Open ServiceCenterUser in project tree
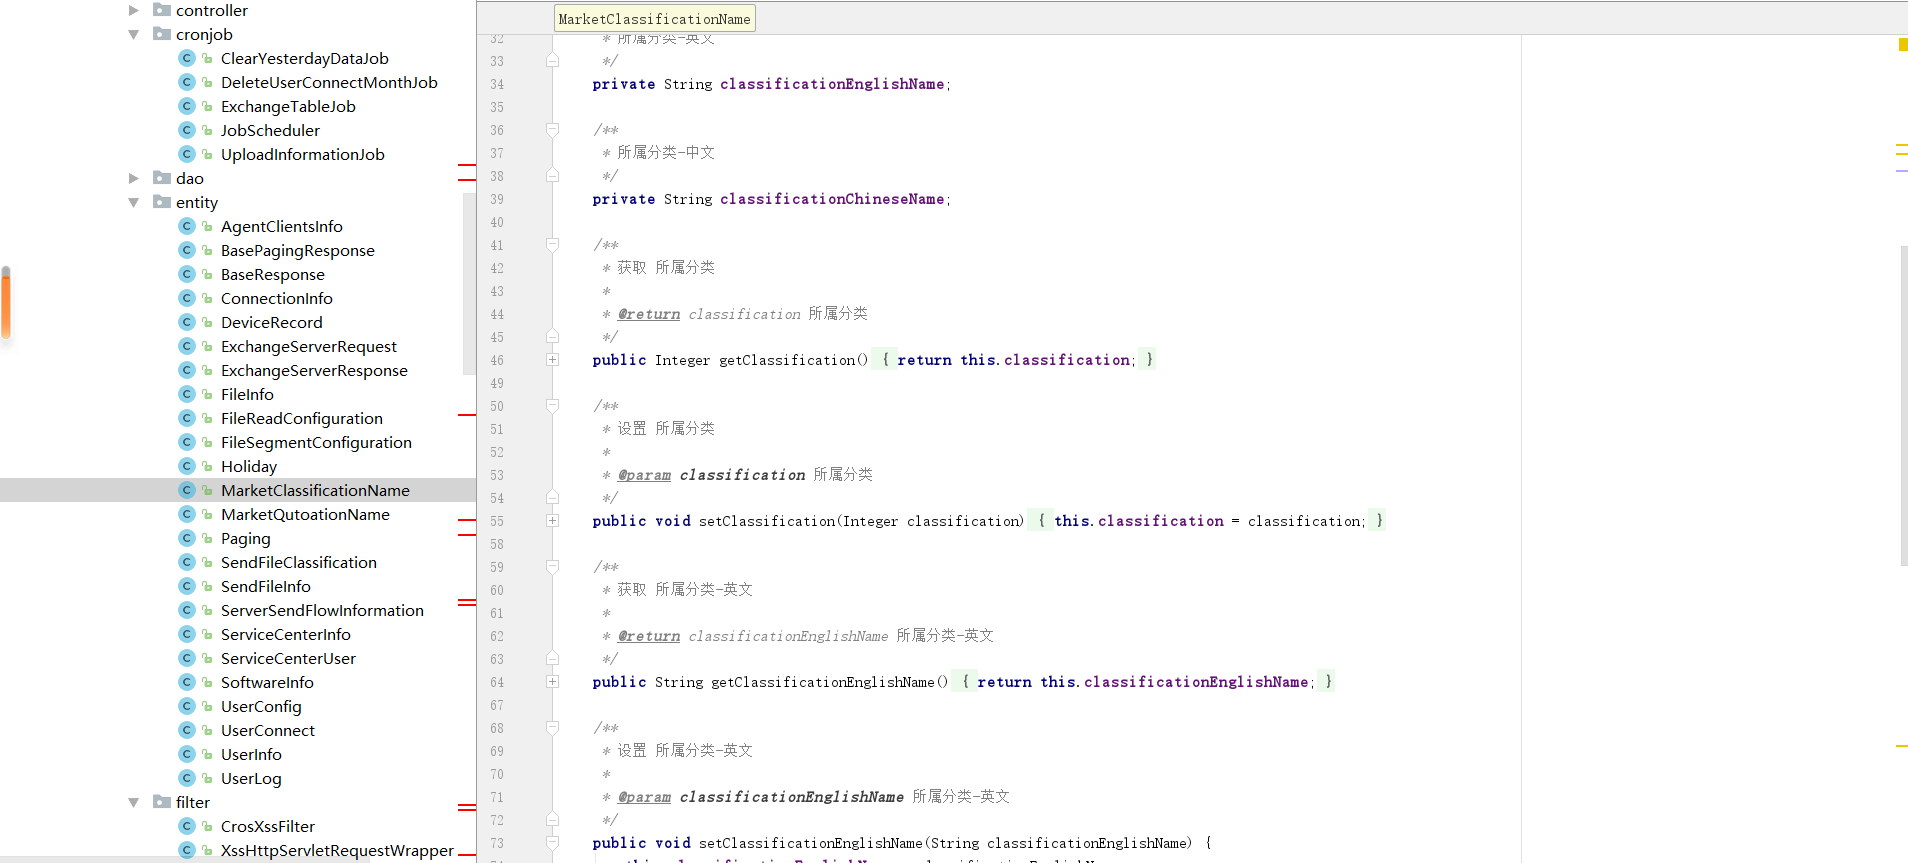The width and height of the screenshot is (1908, 863). (x=288, y=658)
